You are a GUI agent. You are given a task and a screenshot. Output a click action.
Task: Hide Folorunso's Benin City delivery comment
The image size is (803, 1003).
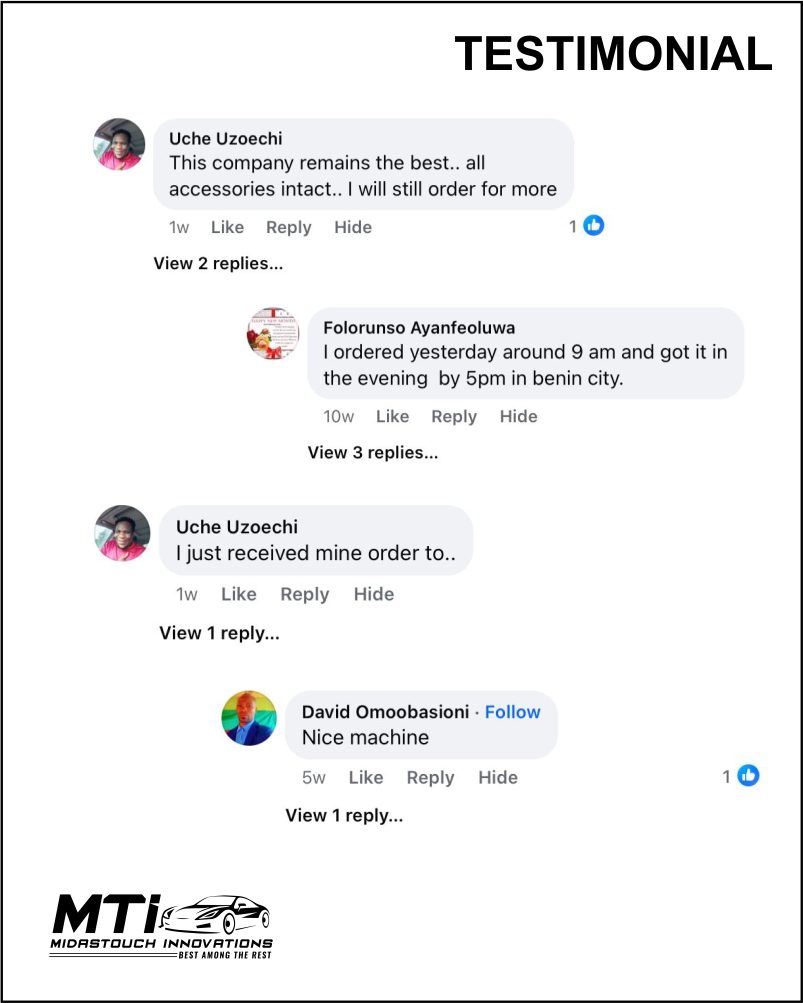[518, 417]
